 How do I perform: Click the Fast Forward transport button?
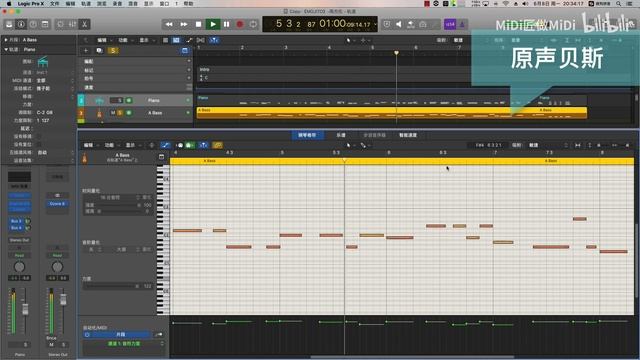[x=184, y=24]
